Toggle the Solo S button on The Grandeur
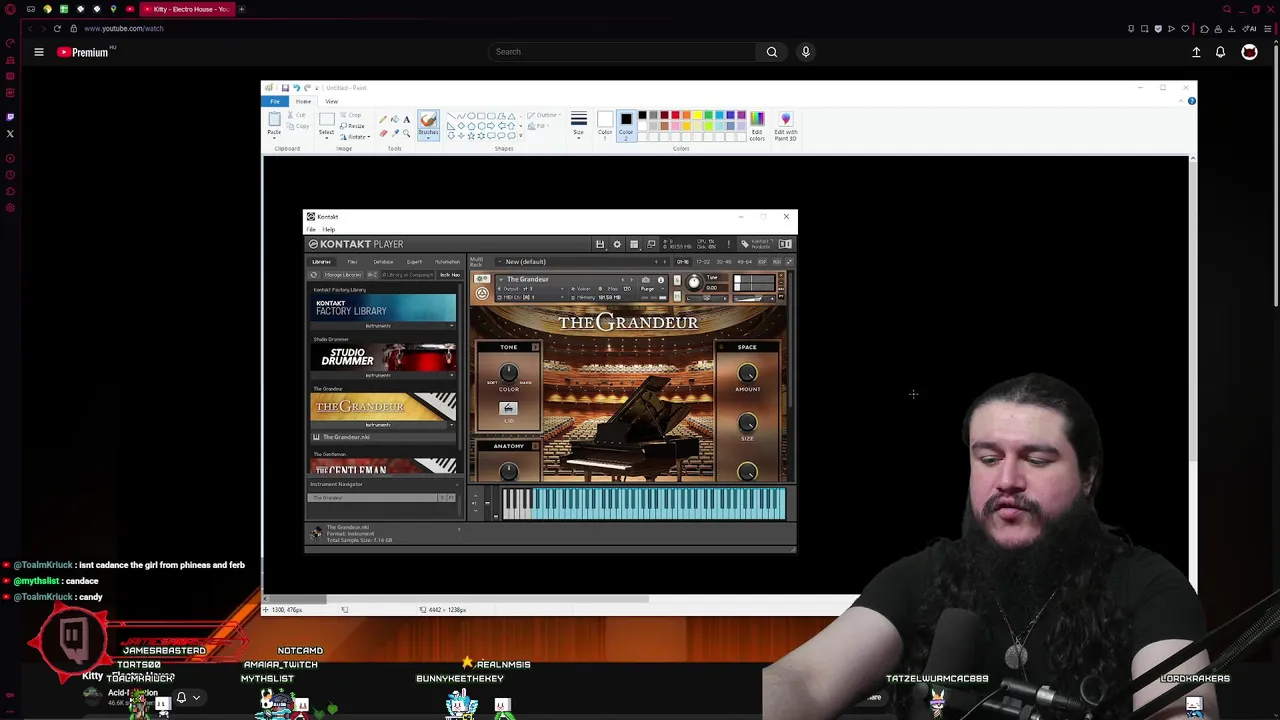This screenshot has height=720, width=1280. pos(677,280)
